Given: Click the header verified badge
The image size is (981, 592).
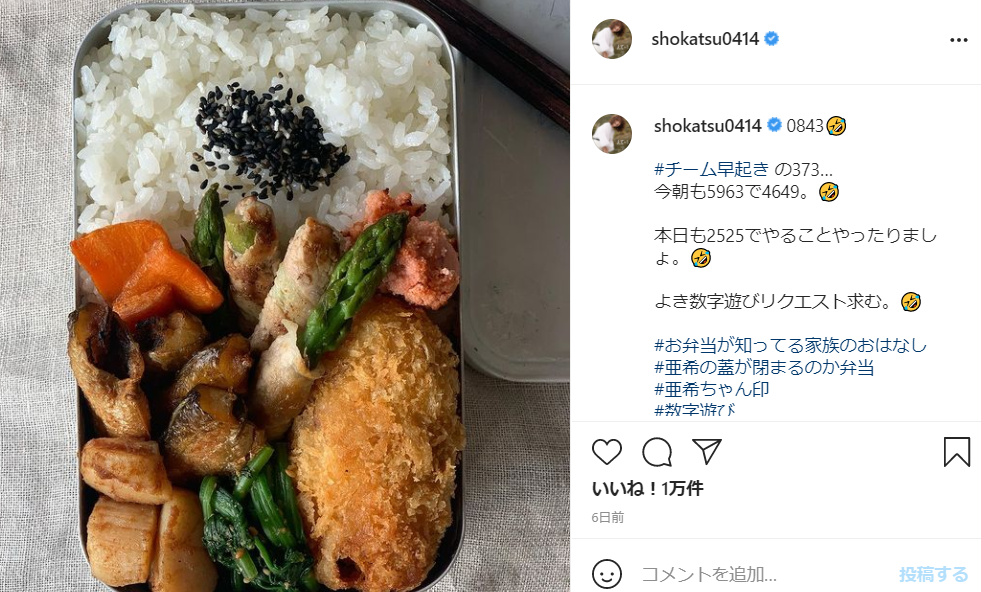Looking at the screenshot, I should (772, 39).
